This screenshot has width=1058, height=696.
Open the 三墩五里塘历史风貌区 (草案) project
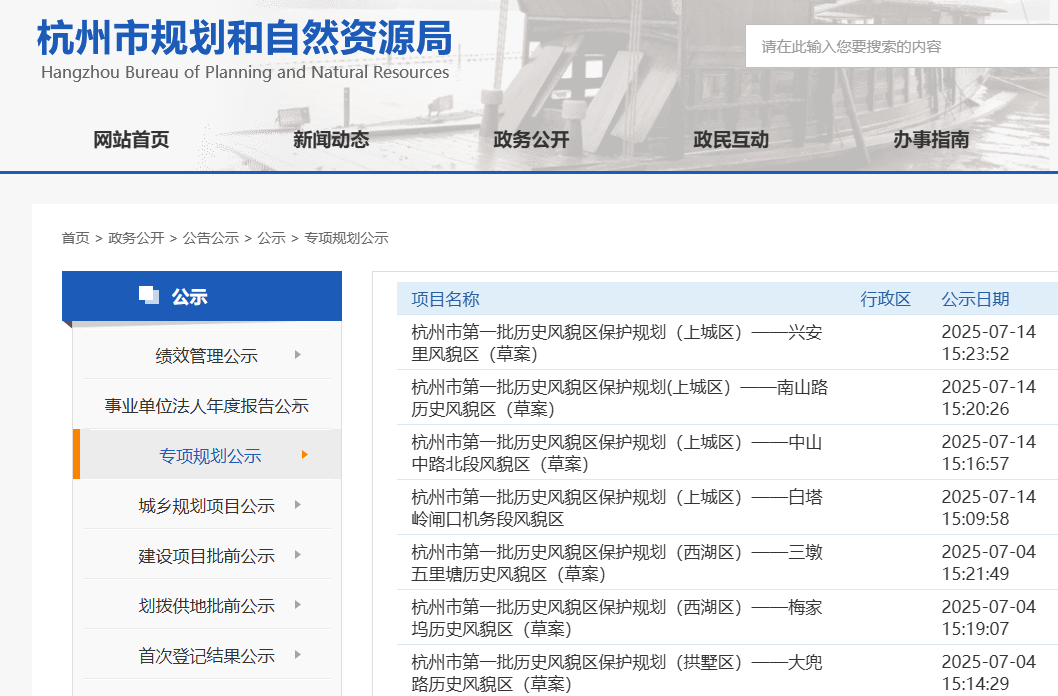point(617,562)
